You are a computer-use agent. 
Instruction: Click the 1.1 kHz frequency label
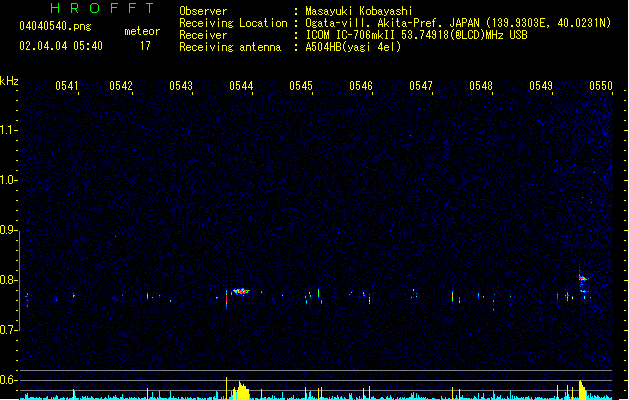click(x=7, y=130)
